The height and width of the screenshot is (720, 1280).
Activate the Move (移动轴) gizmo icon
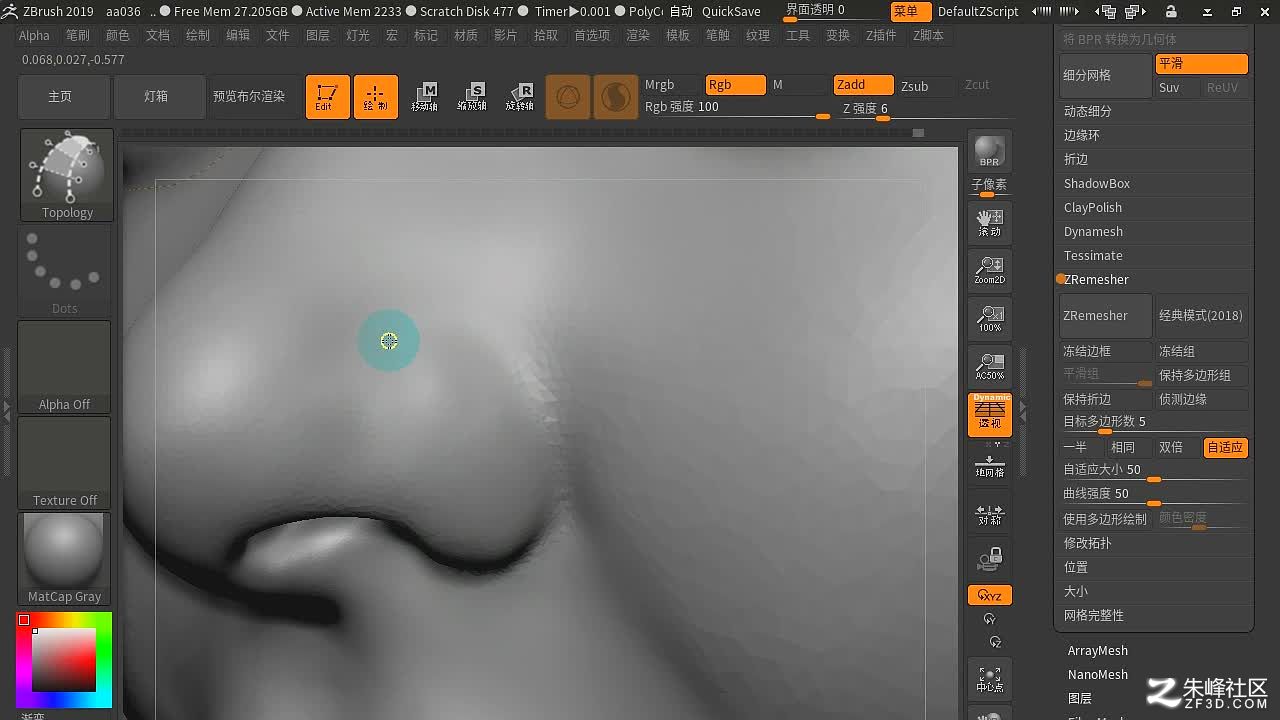[x=424, y=97]
